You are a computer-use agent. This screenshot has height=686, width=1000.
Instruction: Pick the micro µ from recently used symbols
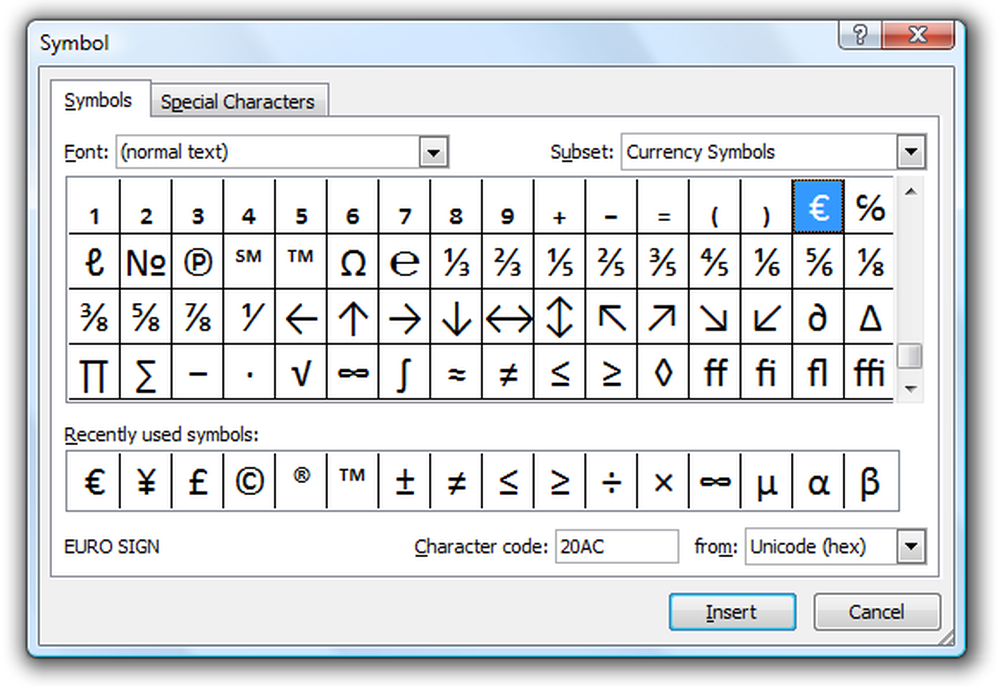(766, 481)
